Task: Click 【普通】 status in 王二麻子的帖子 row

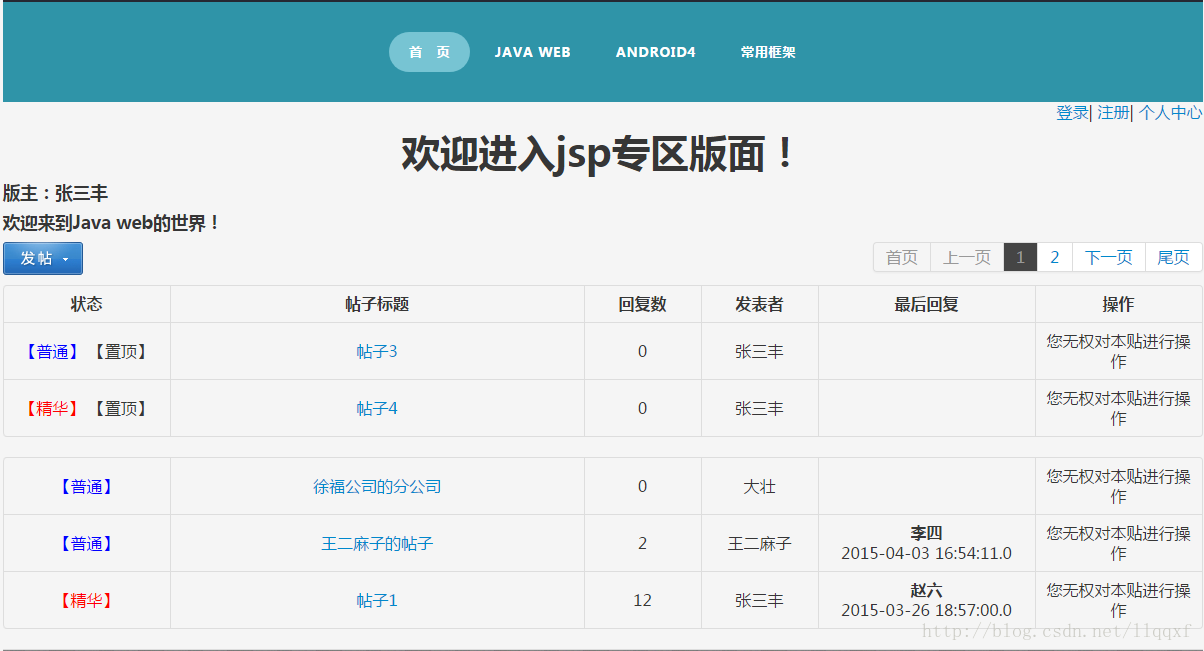Action: point(87,543)
